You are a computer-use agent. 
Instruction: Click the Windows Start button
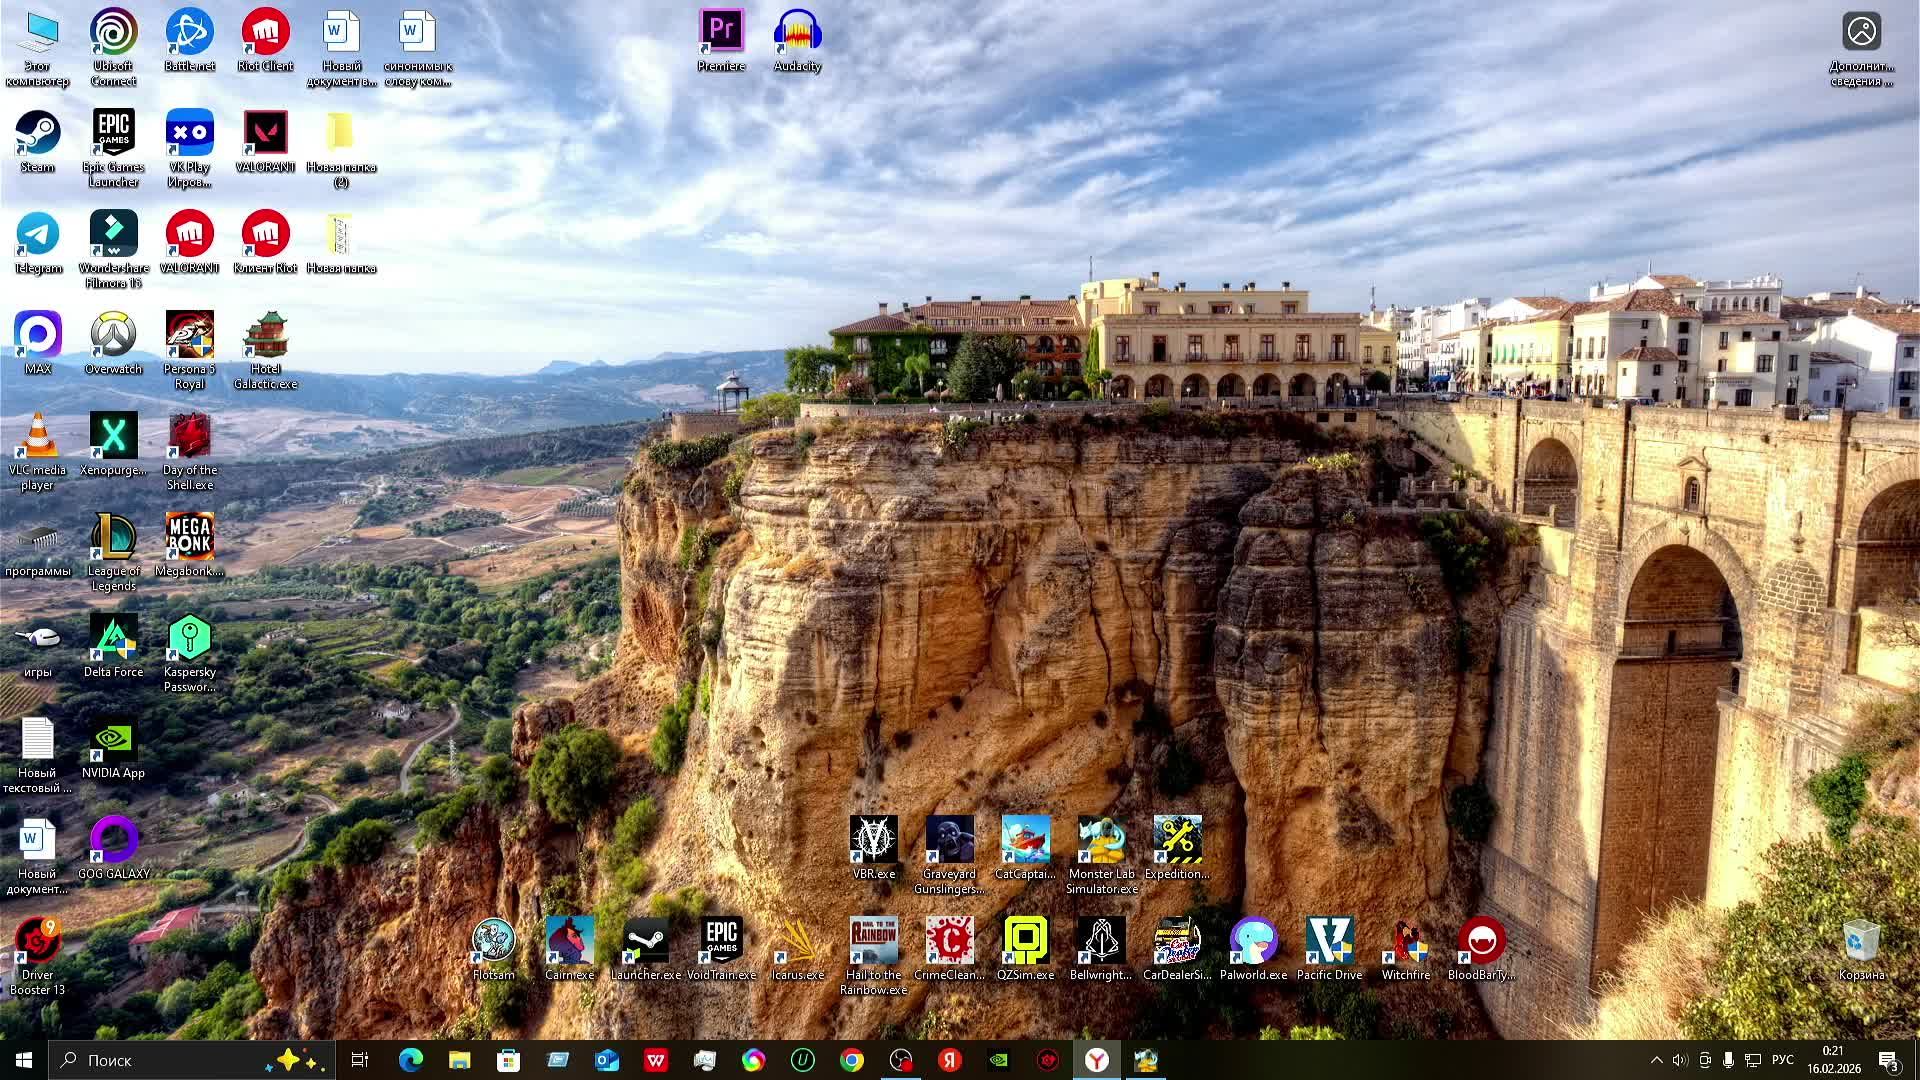click(24, 1060)
